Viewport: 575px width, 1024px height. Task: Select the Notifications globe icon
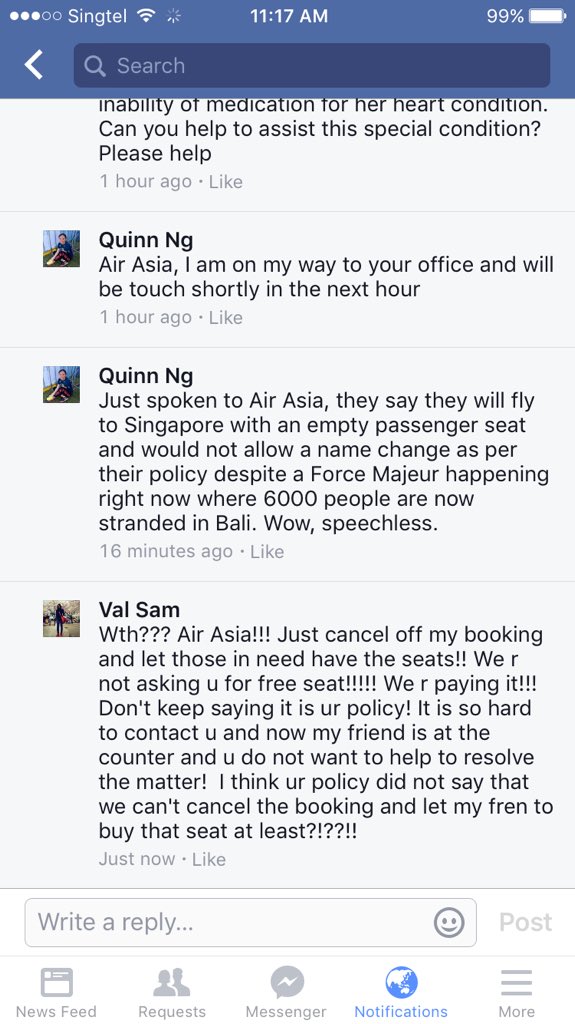pos(401,982)
